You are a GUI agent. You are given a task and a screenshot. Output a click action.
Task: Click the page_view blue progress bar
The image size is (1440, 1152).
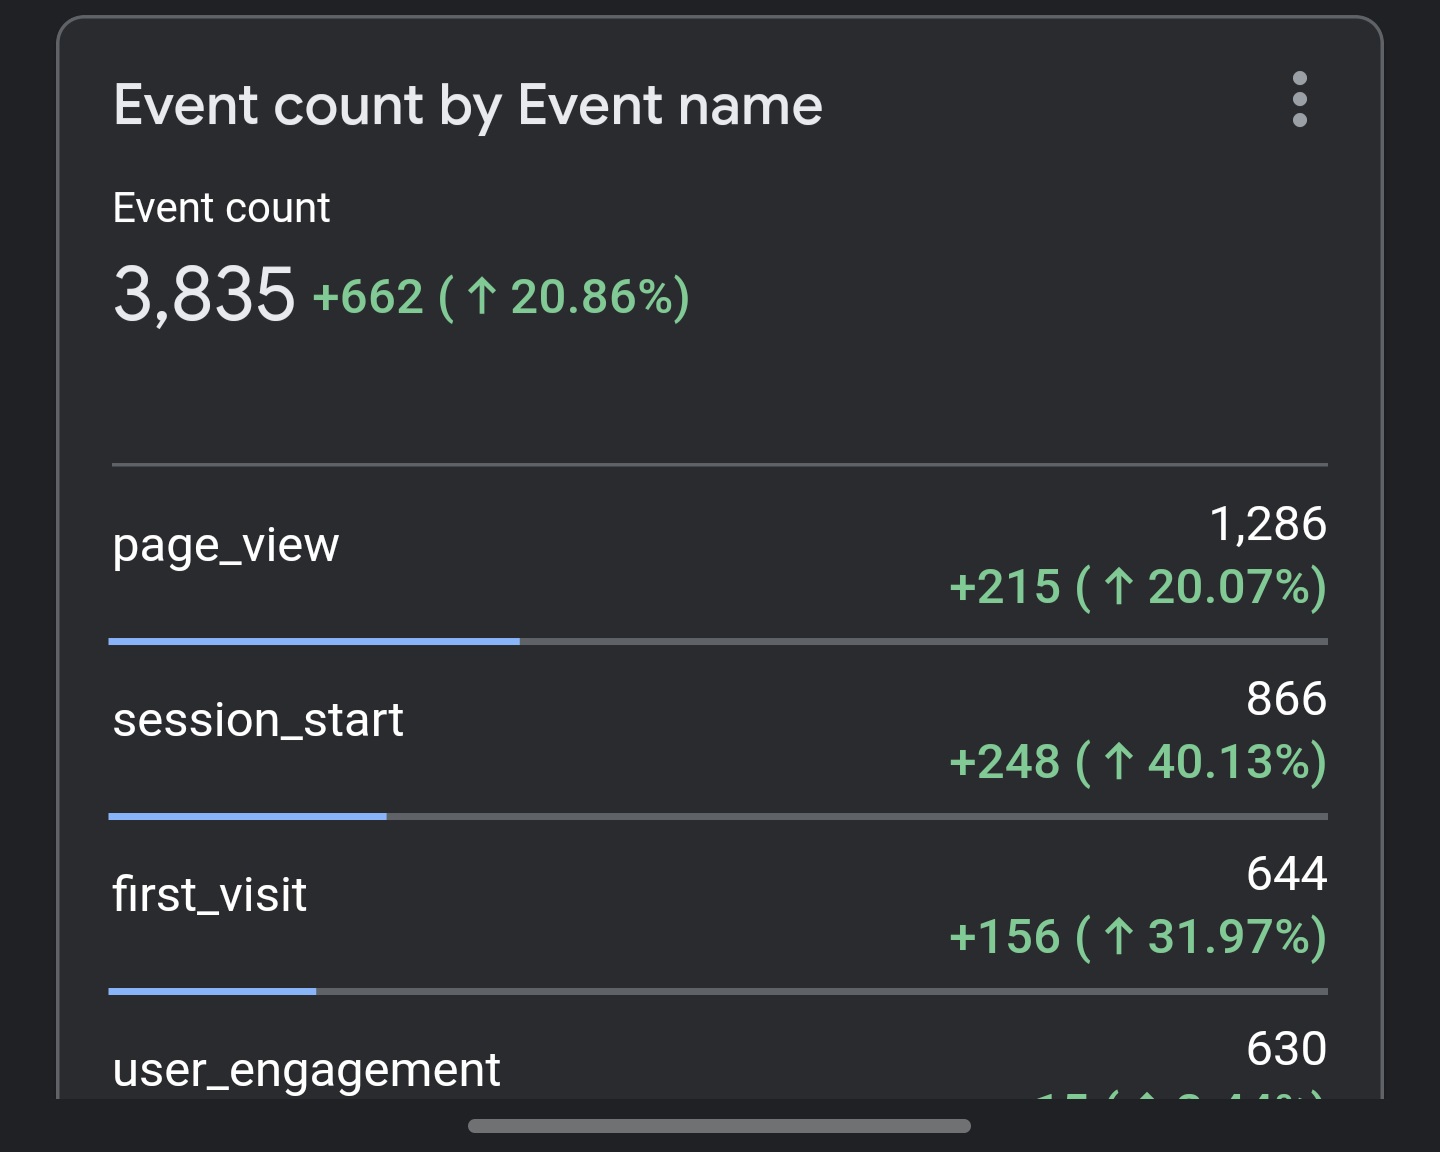314,641
